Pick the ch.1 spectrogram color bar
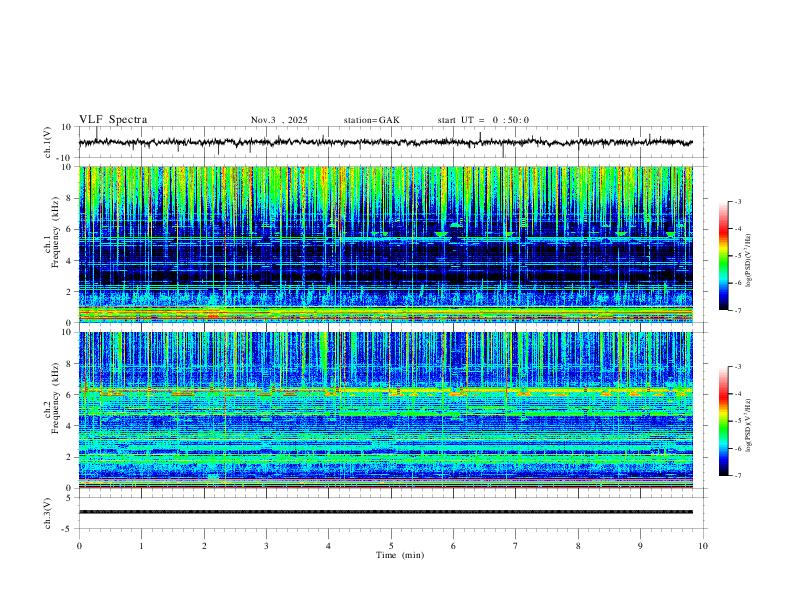792x612 pixels. tap(723, 256)
